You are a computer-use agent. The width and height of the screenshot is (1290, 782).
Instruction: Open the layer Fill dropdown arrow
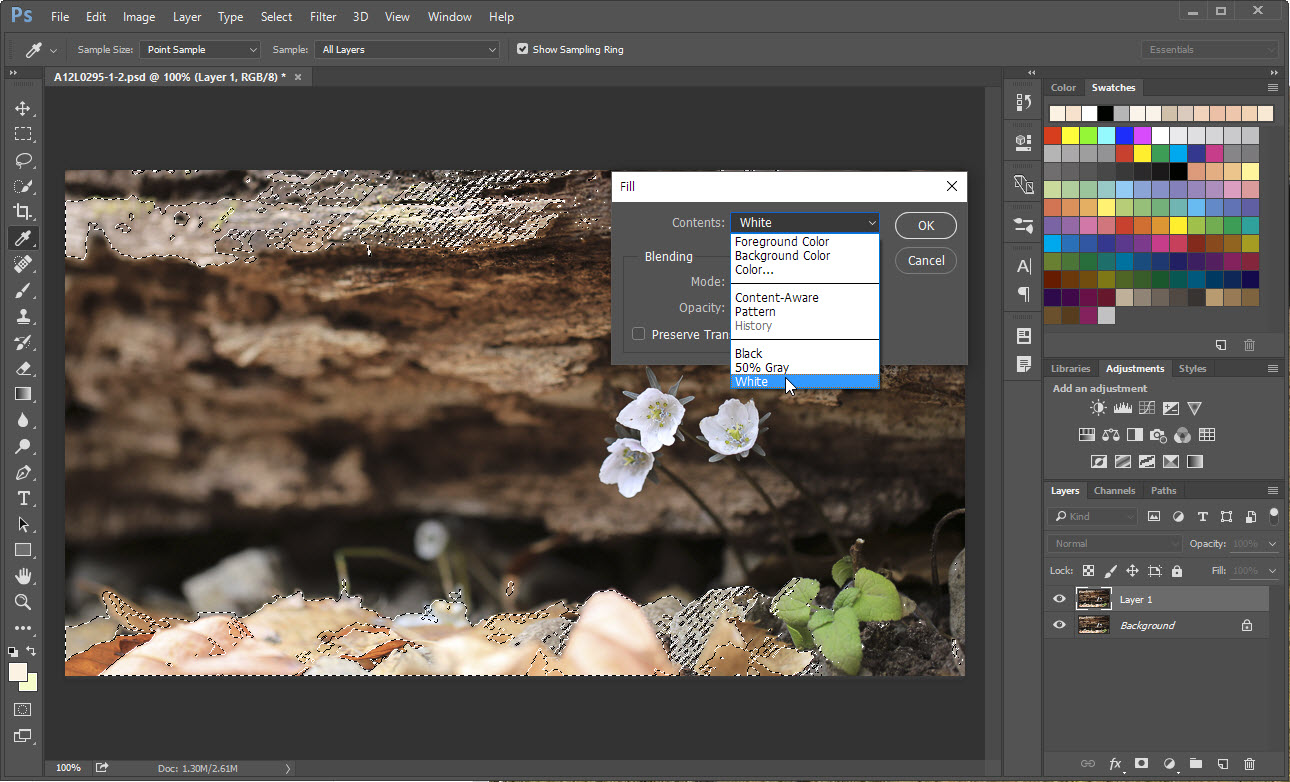1272,571
